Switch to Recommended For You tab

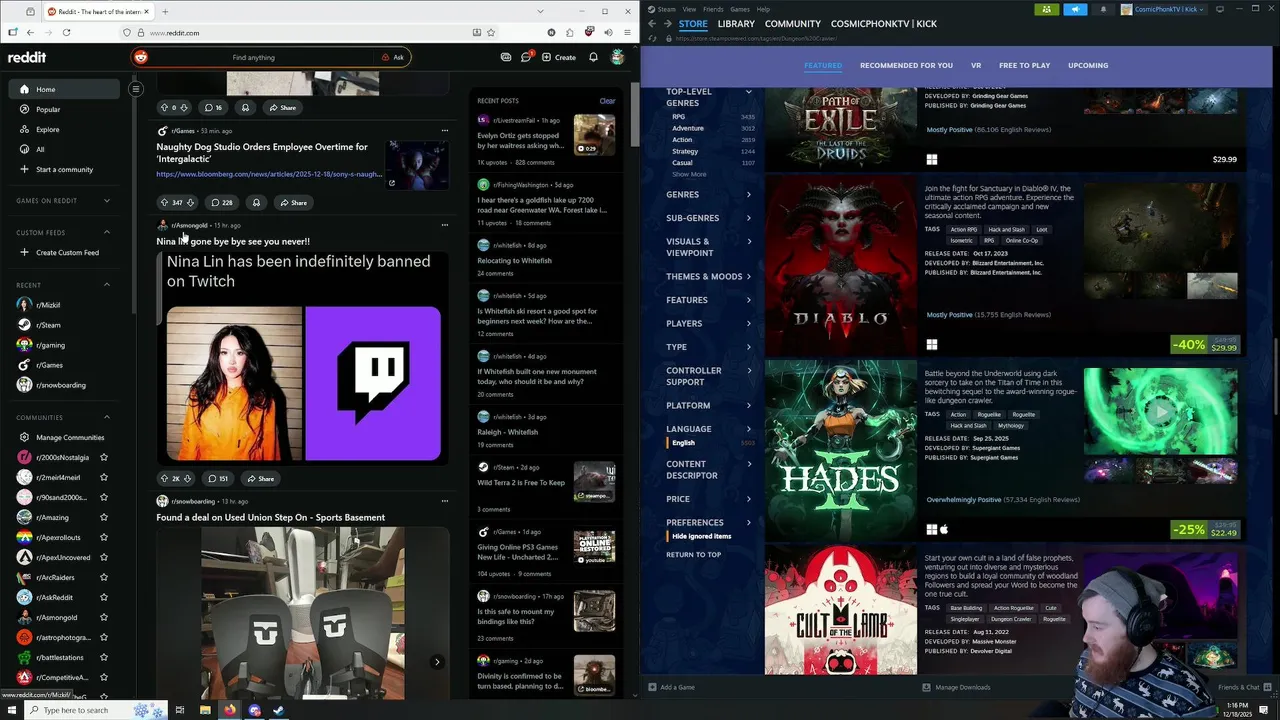[x=906, y=65]
